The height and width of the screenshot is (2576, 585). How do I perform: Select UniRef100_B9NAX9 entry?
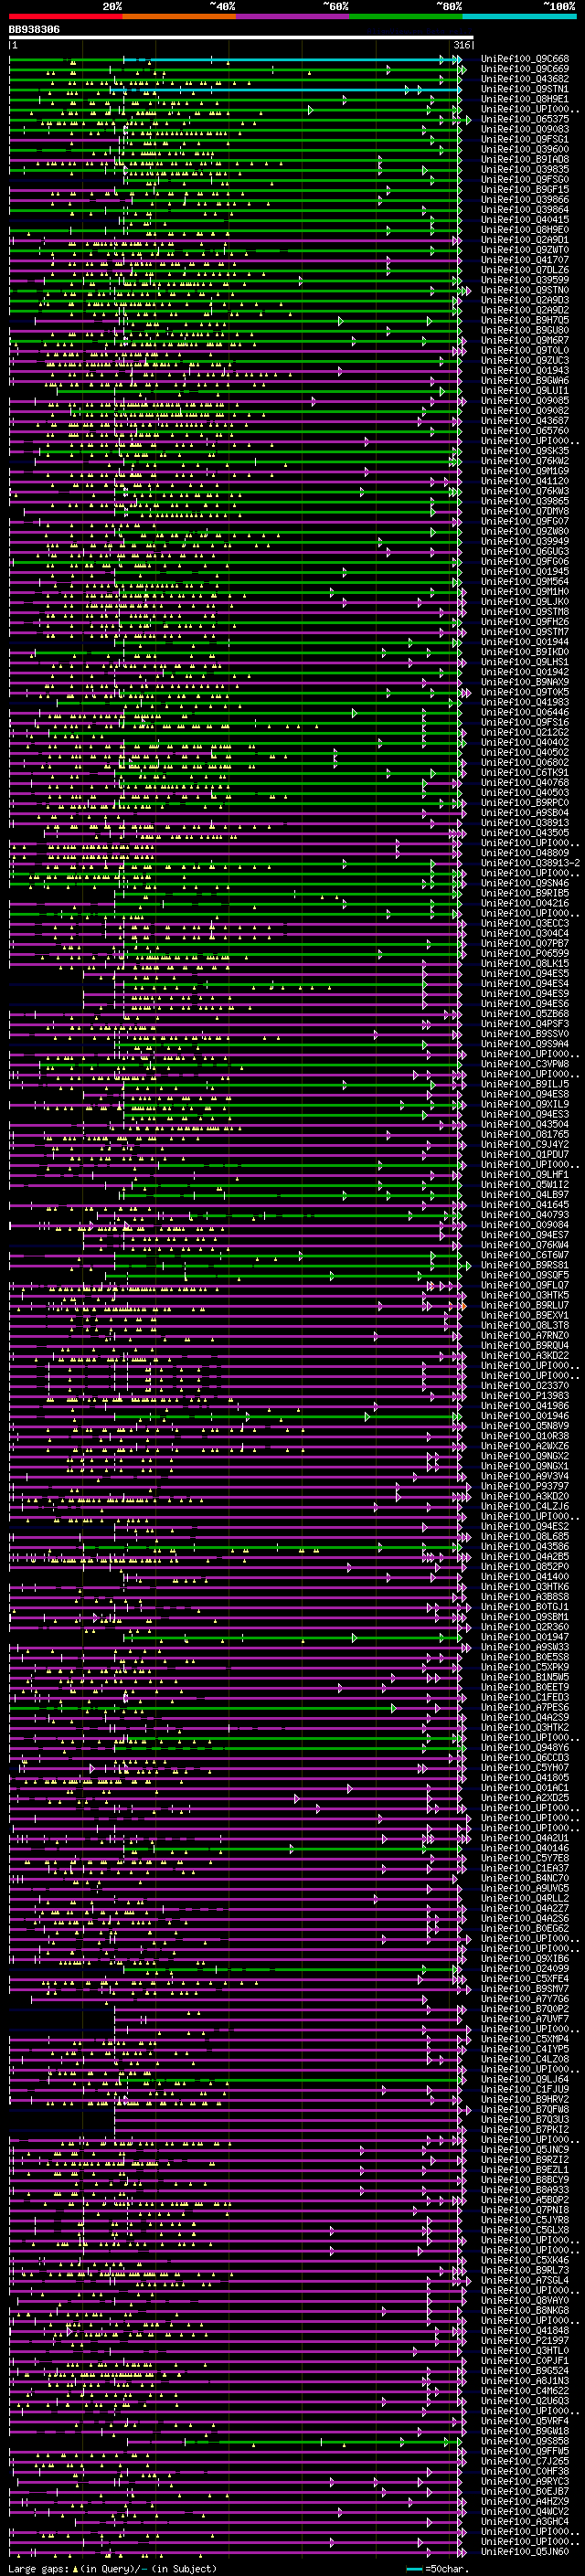click(x=525, y=682)
